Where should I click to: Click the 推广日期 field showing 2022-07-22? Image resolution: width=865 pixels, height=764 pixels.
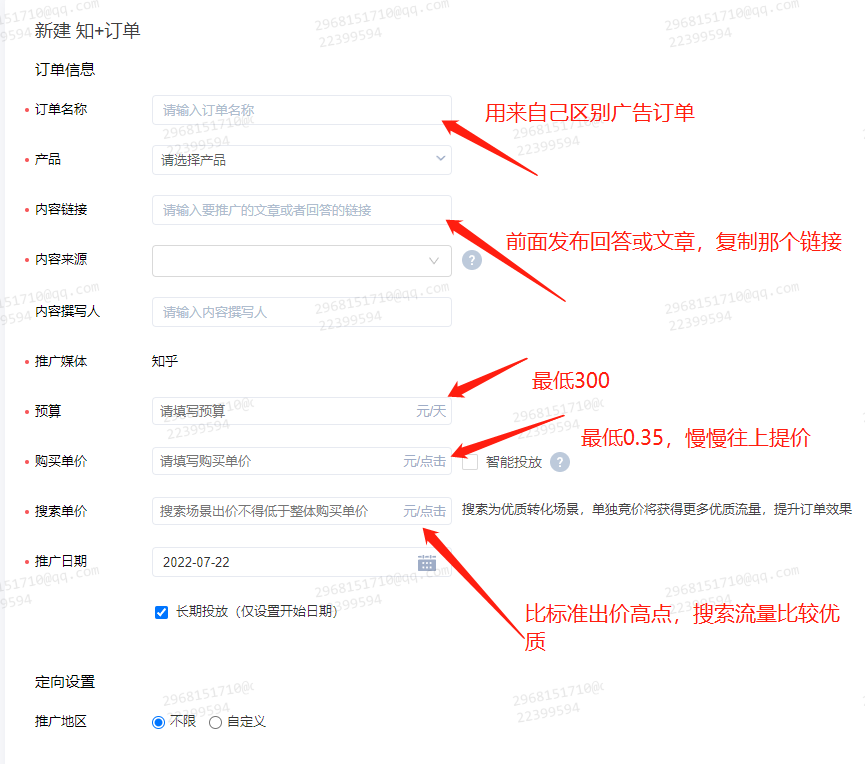tap(302, 562)
